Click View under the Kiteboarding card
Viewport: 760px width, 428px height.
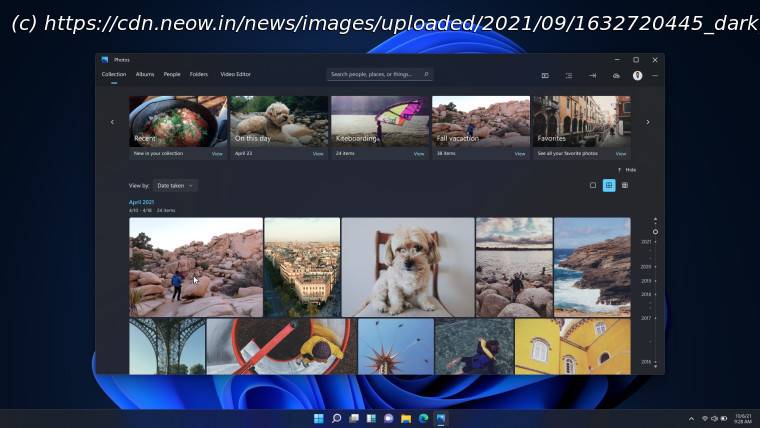(419, 154)
